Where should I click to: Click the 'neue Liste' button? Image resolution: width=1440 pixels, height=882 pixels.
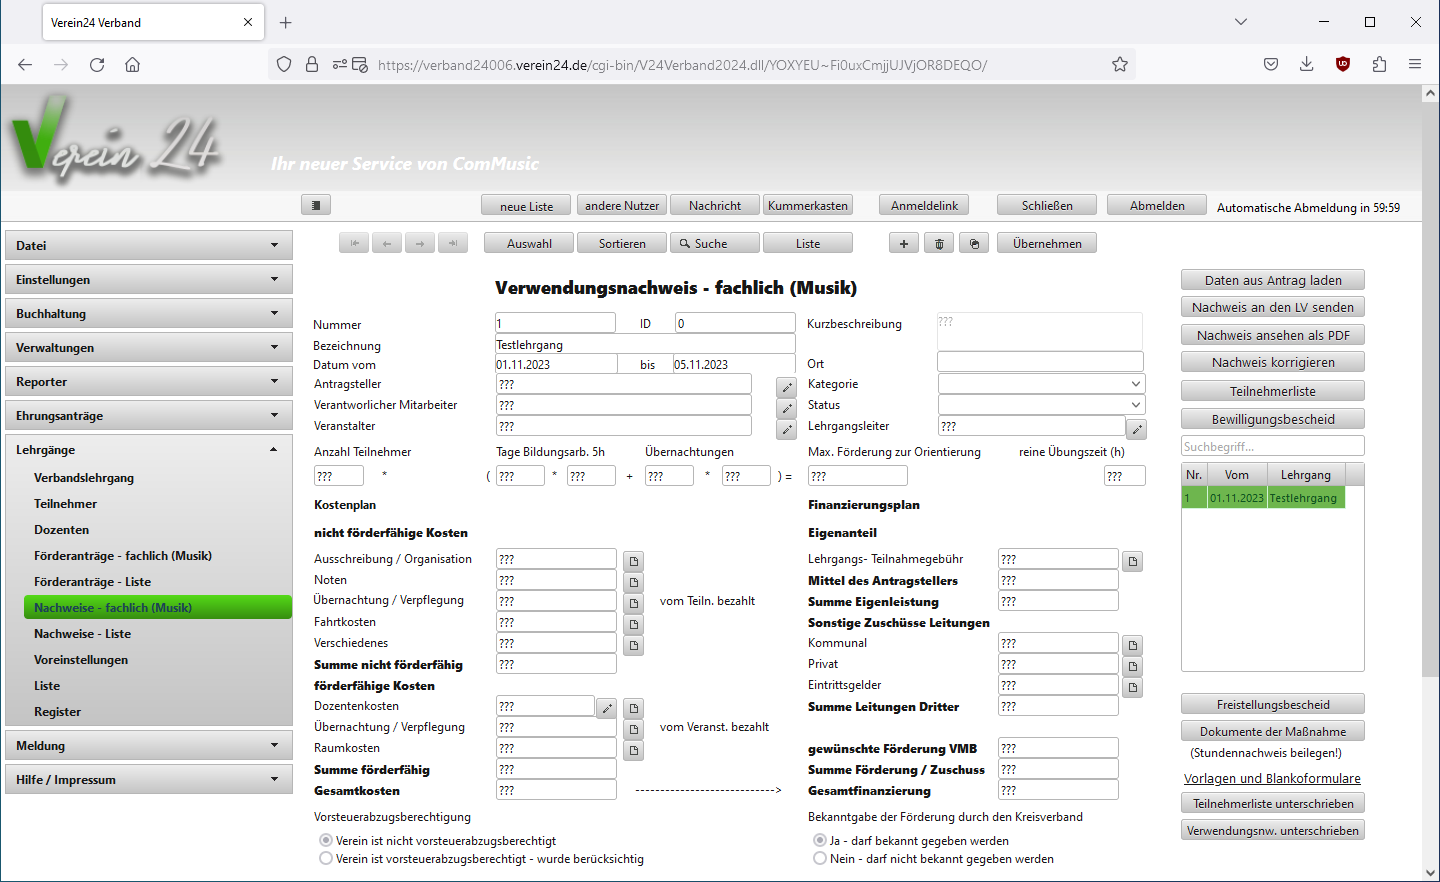pyautogui.click(x=526, y=205)
